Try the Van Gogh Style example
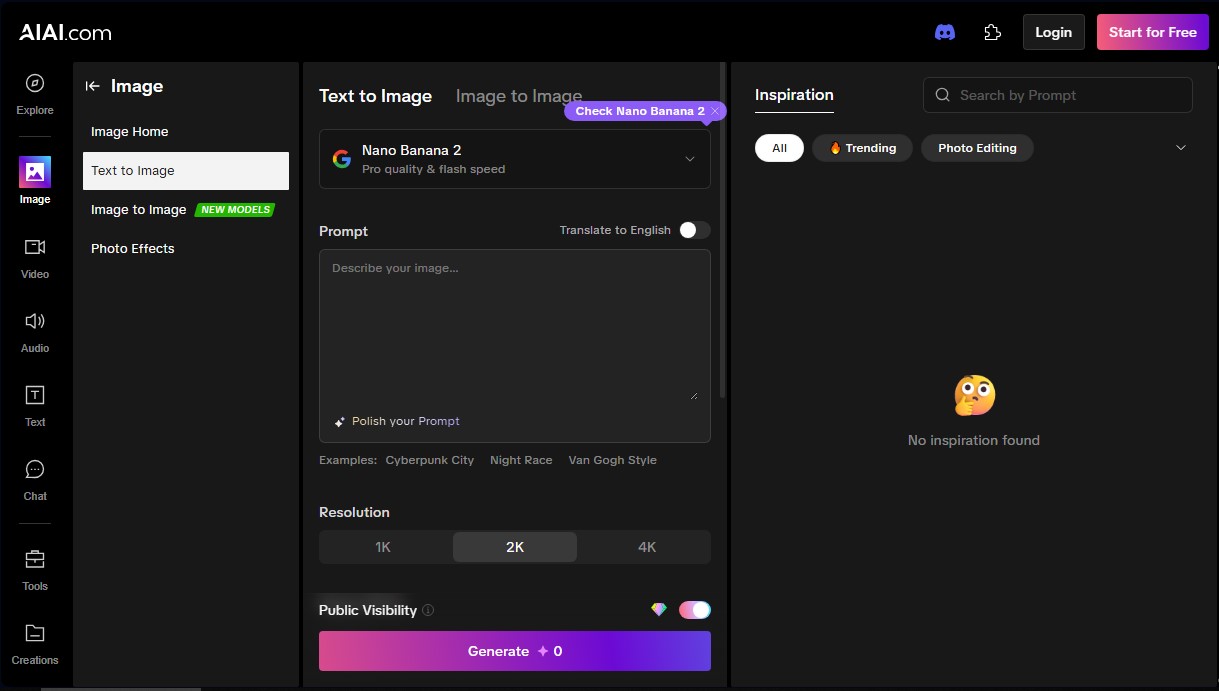This screenshot has height=691, width=1219. pyautogui.click(x=612, y=460)
